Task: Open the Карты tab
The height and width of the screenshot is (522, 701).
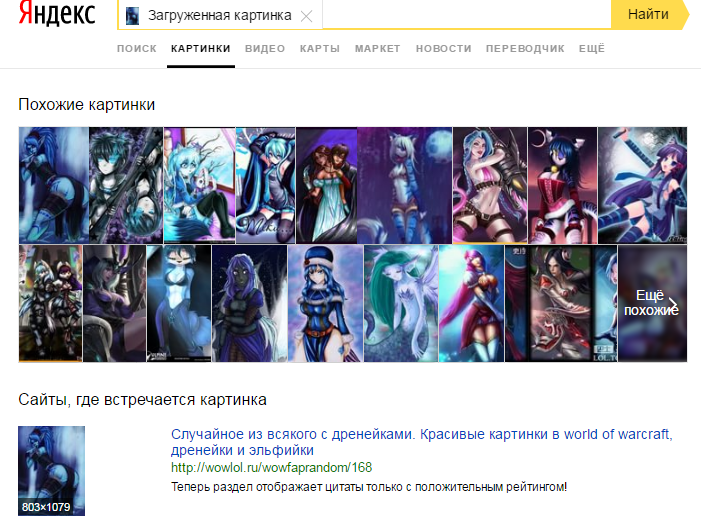Action: click(x=320, y=49)
